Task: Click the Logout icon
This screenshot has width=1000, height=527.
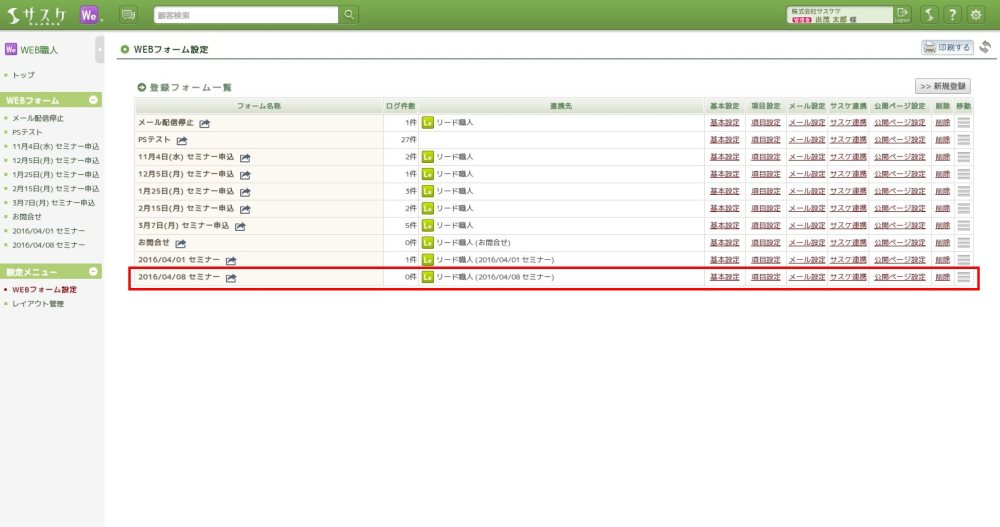Action: [903, 14]
